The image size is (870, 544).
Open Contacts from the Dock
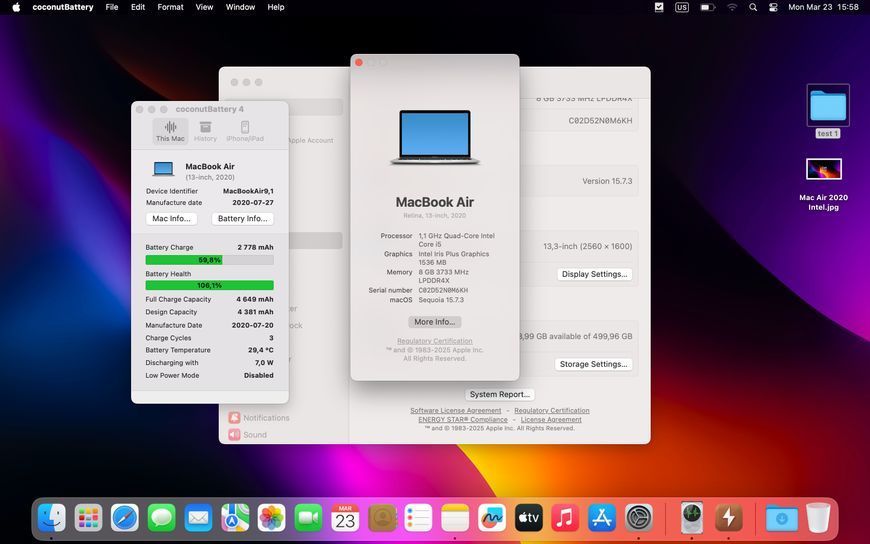tap(382, 518)
